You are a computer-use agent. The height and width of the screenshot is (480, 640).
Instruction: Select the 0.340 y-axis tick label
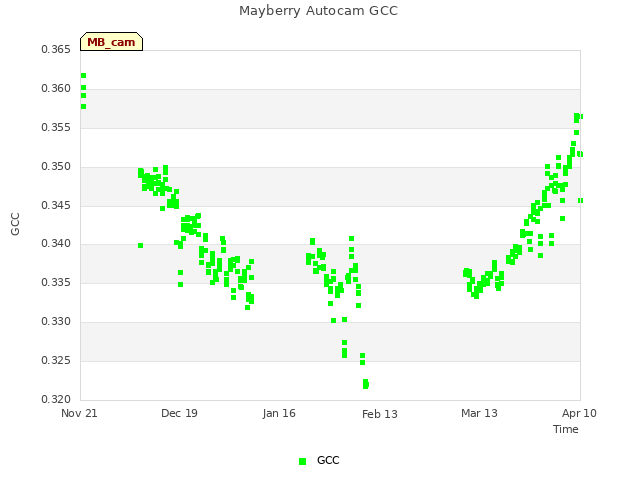coord(56,243)
